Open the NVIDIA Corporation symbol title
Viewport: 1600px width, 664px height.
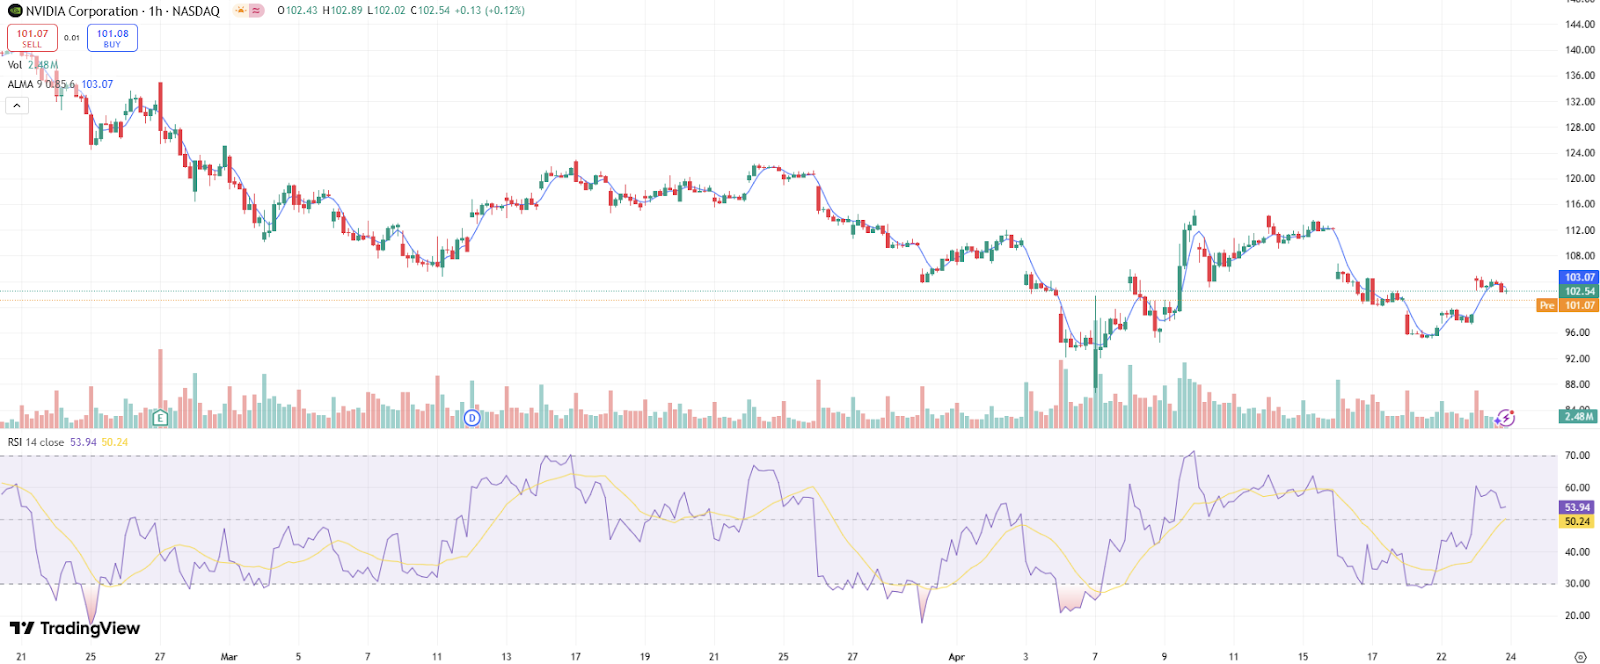[x=122, y=11]
